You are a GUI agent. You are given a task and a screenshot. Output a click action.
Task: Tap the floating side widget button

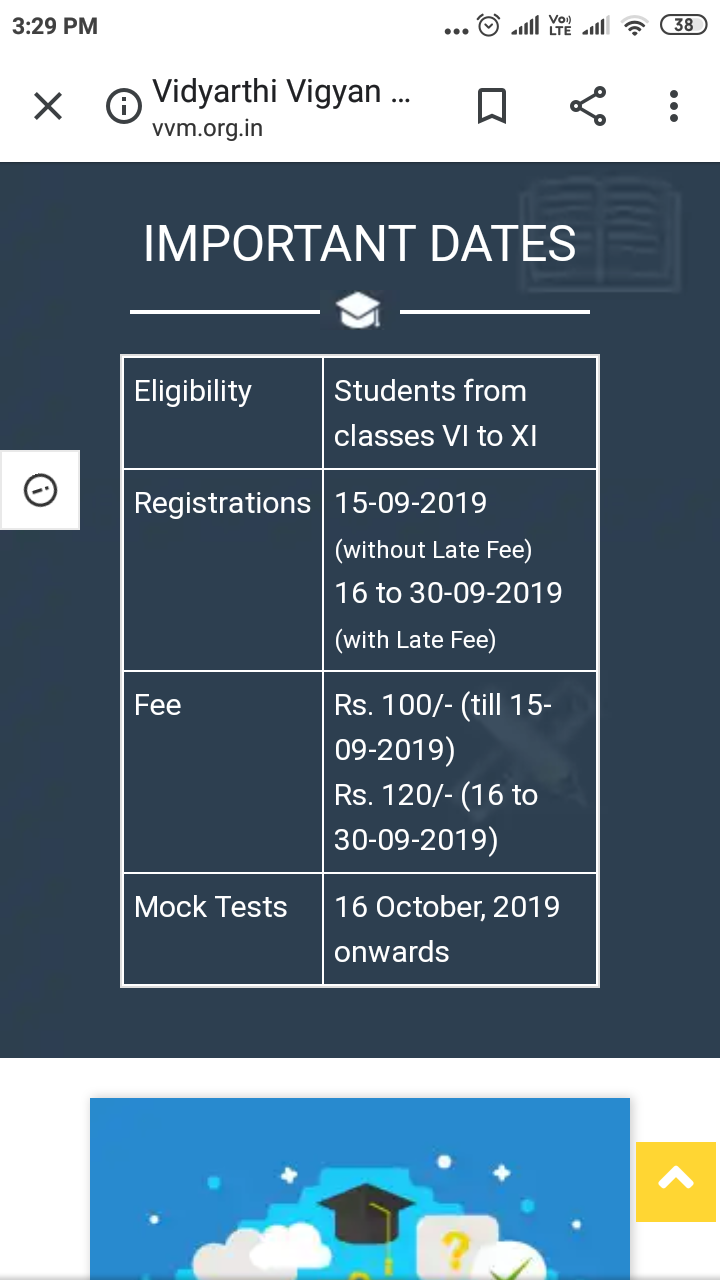(40, 490)
